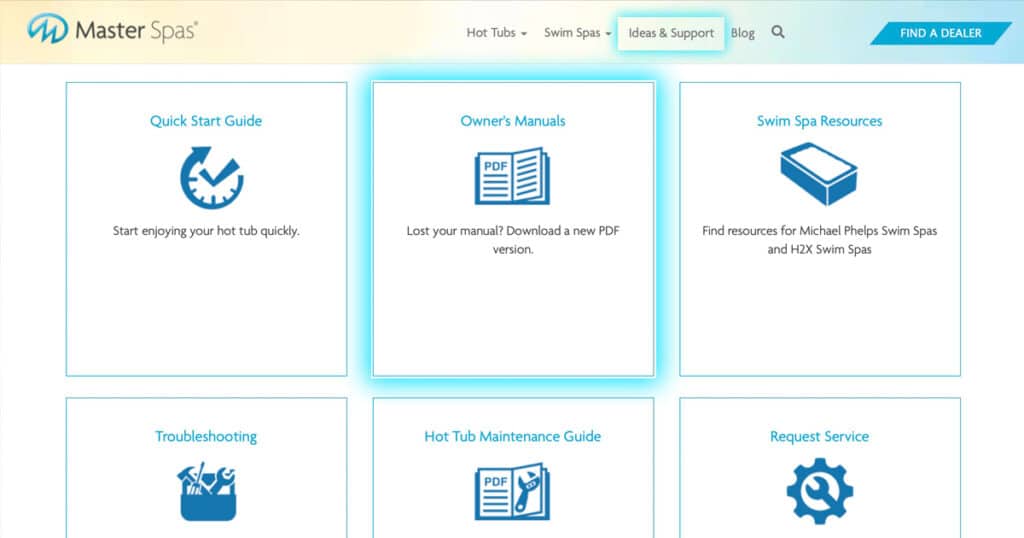Open the Quick Start Guide title link
1024x538 pixels.
[206, 121]
